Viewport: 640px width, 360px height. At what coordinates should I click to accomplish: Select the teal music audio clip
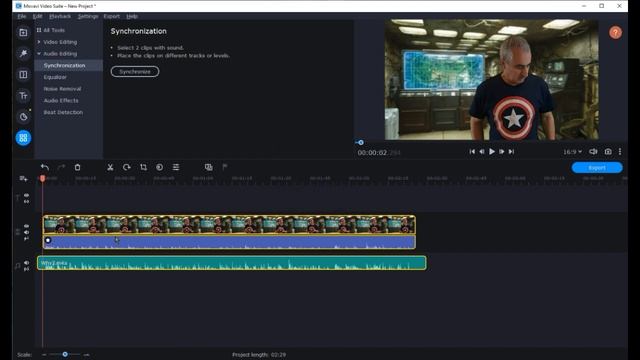(232, 263)
